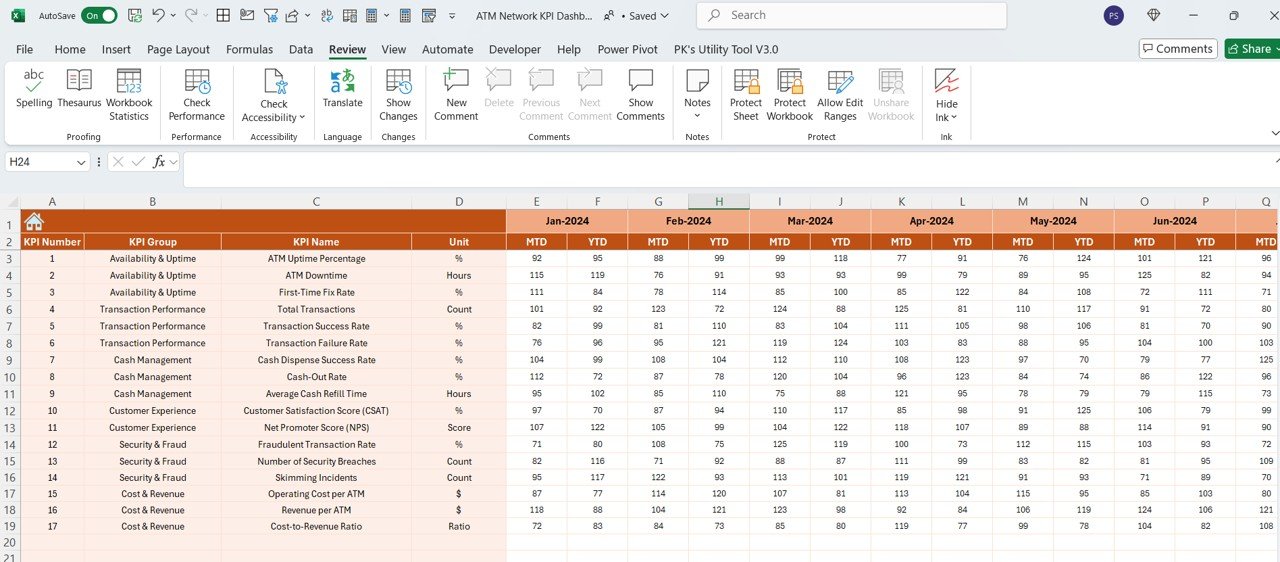Open the View tab
The height and width of the screenshot is (562, 1280).
pyautogui.click(x=394, y=49)
